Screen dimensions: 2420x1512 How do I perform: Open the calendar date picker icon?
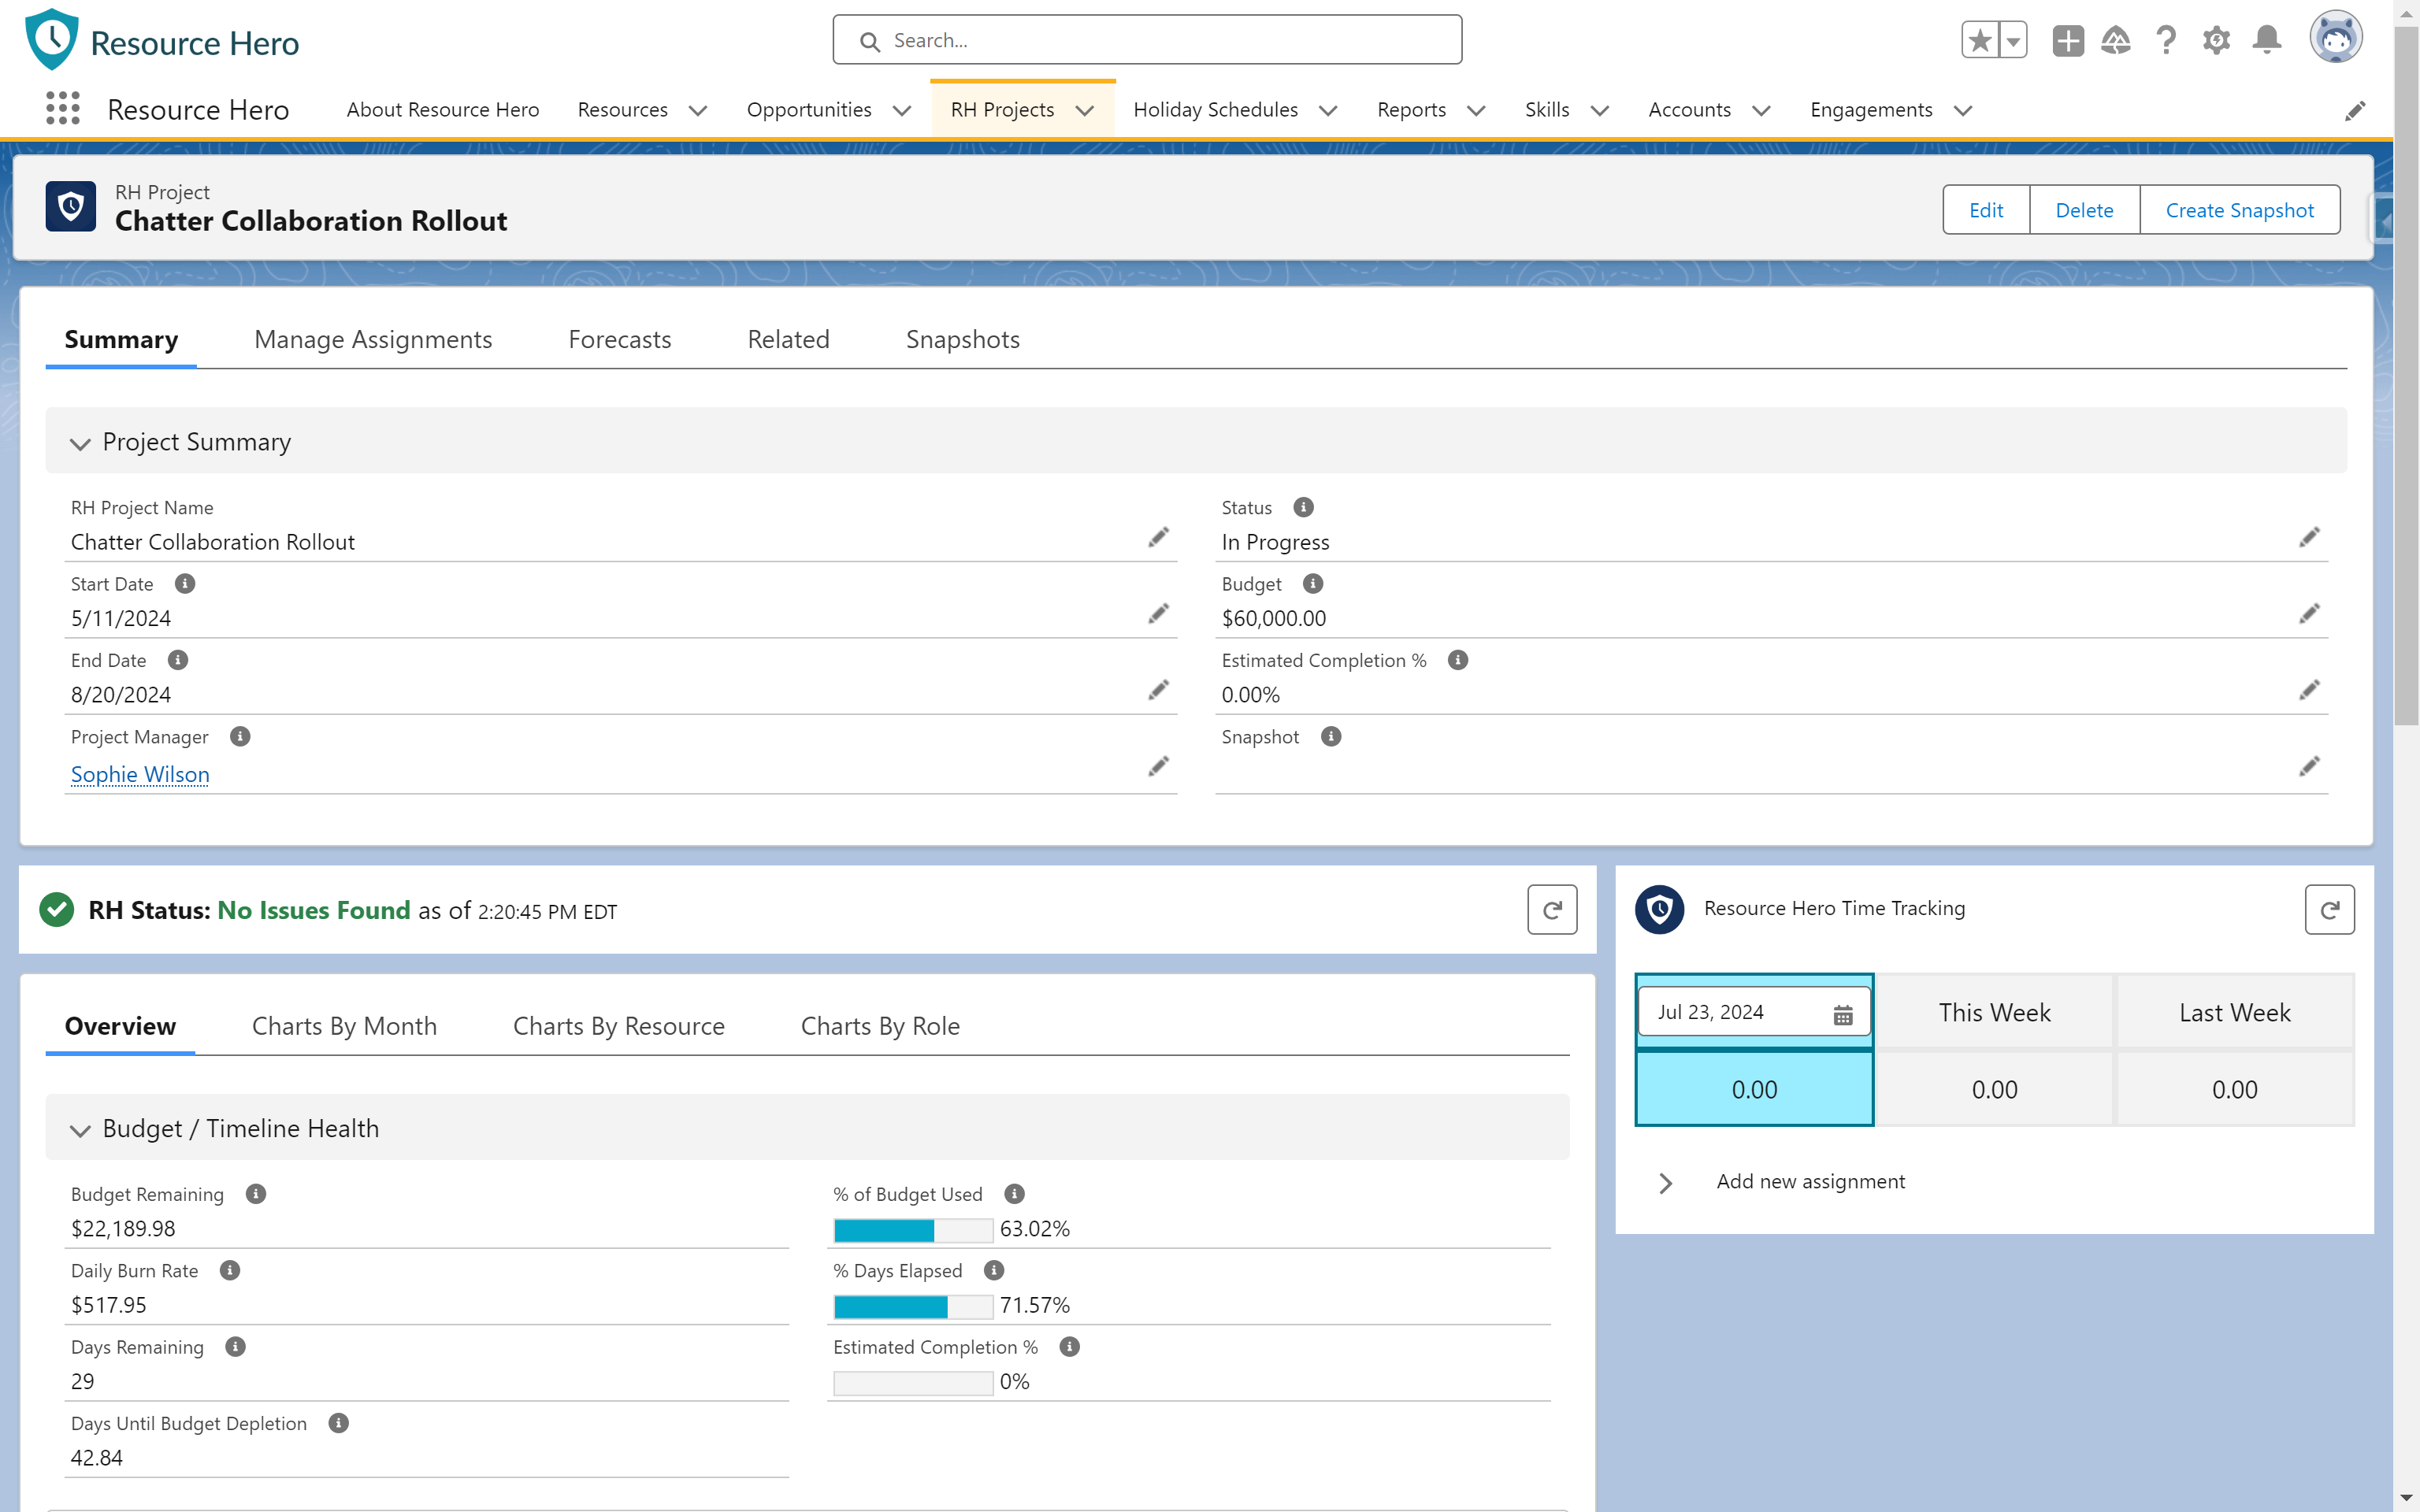tap(1843, 1015)
